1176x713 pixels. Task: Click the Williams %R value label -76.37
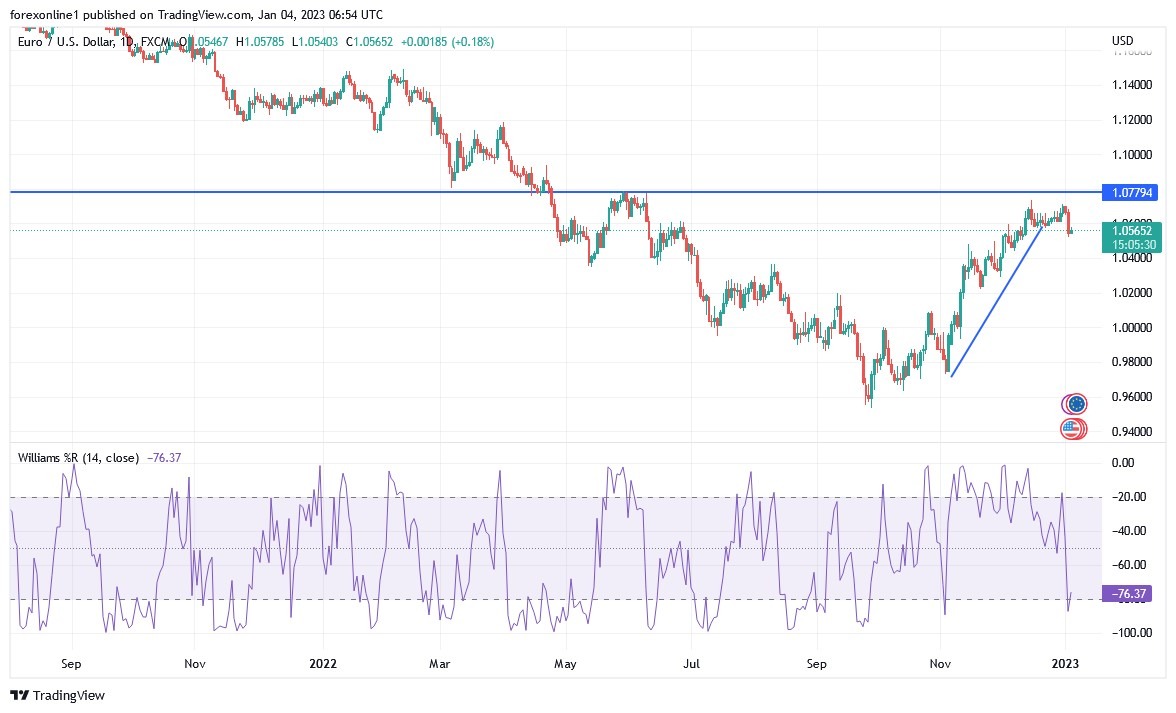(x=1127, y=594)
